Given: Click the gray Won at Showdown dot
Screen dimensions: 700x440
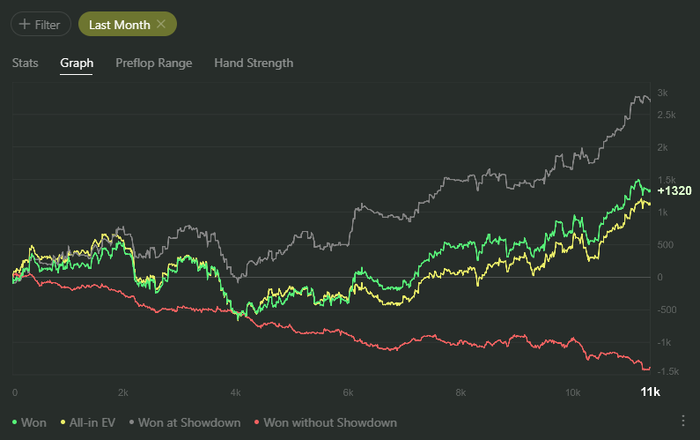Looking at the screenshot, I should click(131, 423).
